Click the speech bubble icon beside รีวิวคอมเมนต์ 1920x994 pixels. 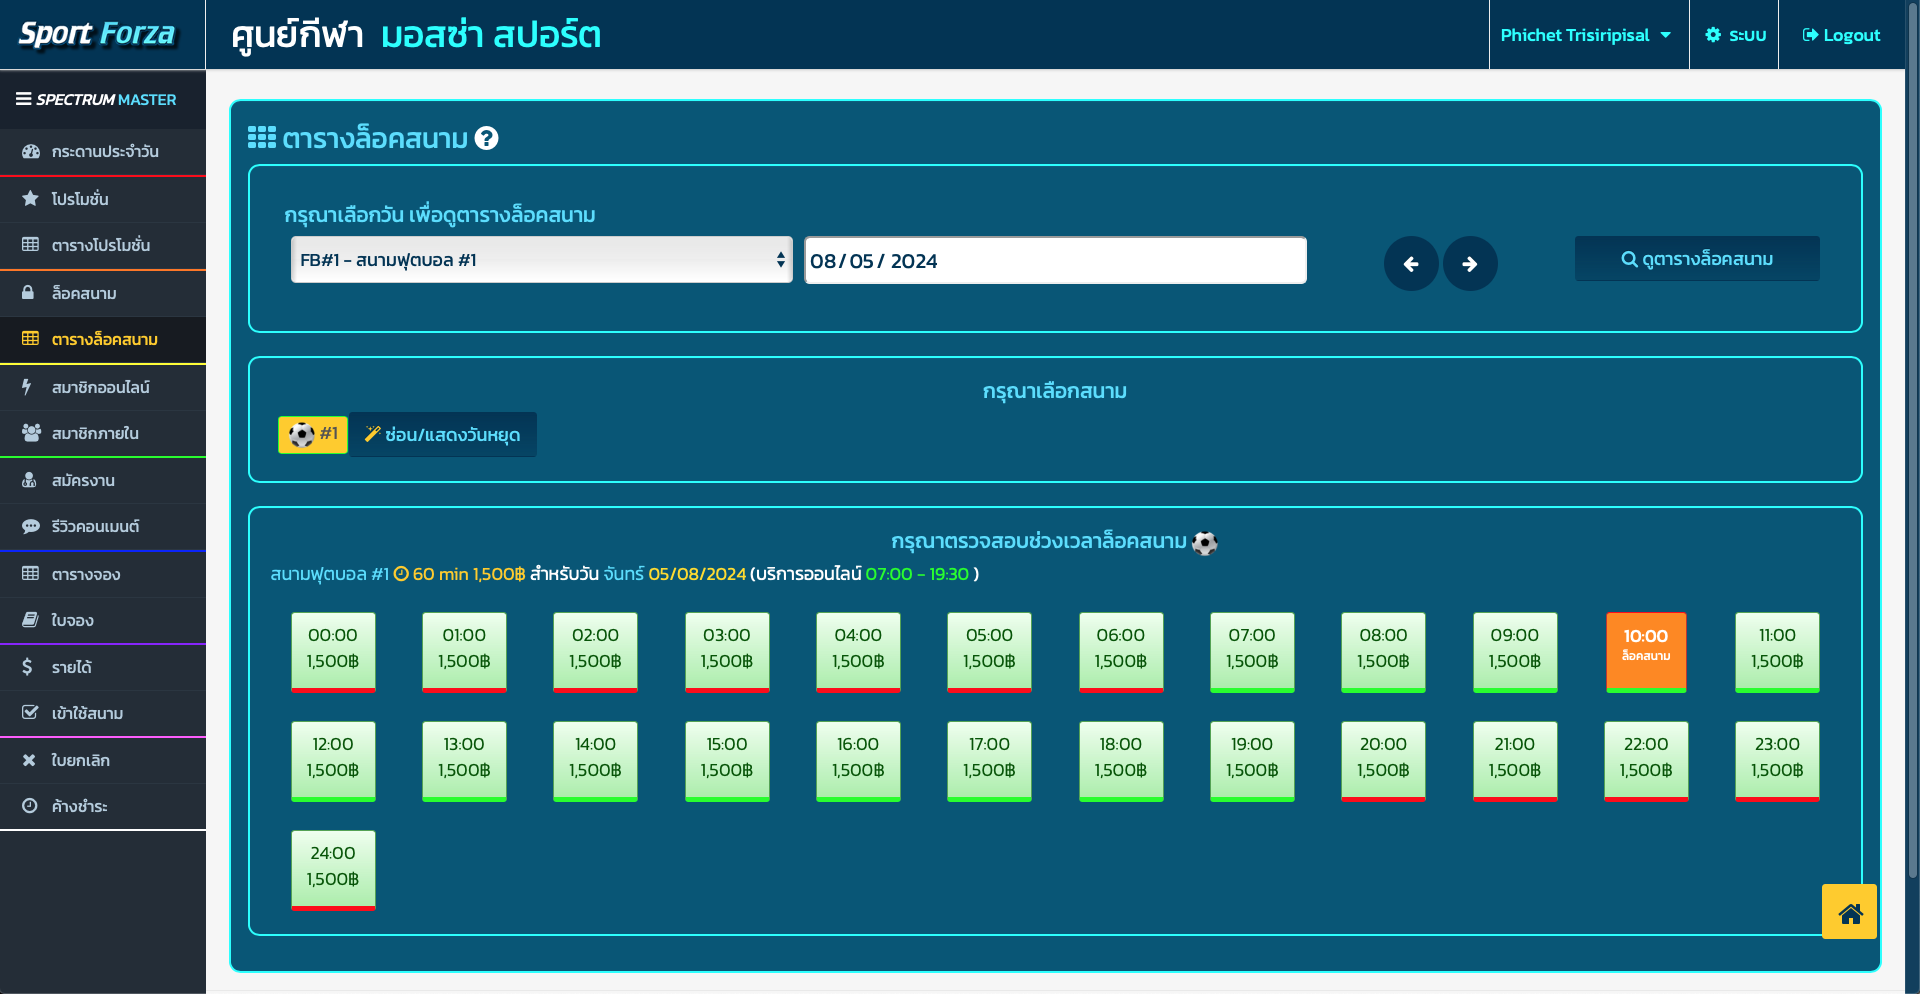pyautogui.click(x=31, y=526)
